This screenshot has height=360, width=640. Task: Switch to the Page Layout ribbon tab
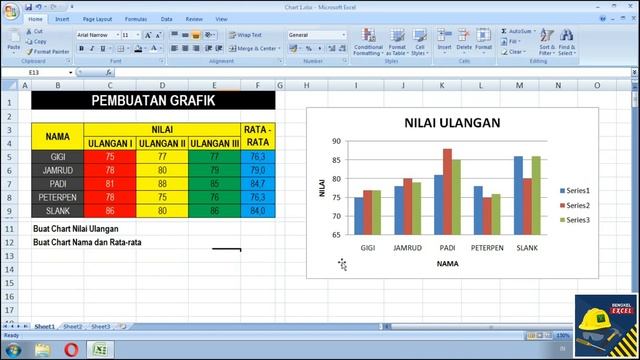[97, 19]
